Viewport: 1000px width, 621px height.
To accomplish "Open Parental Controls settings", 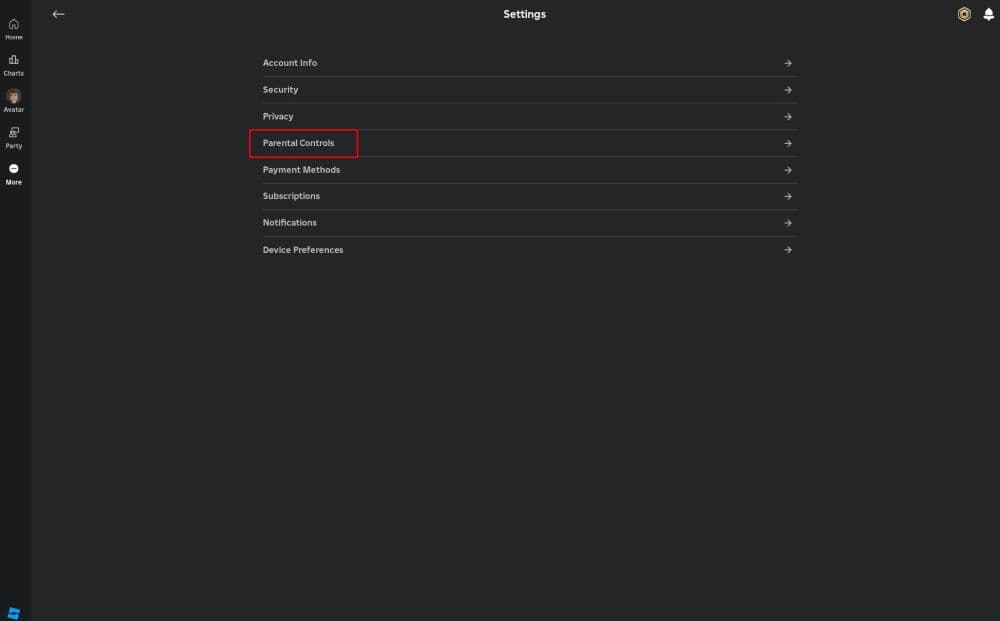I will [299, 143].
